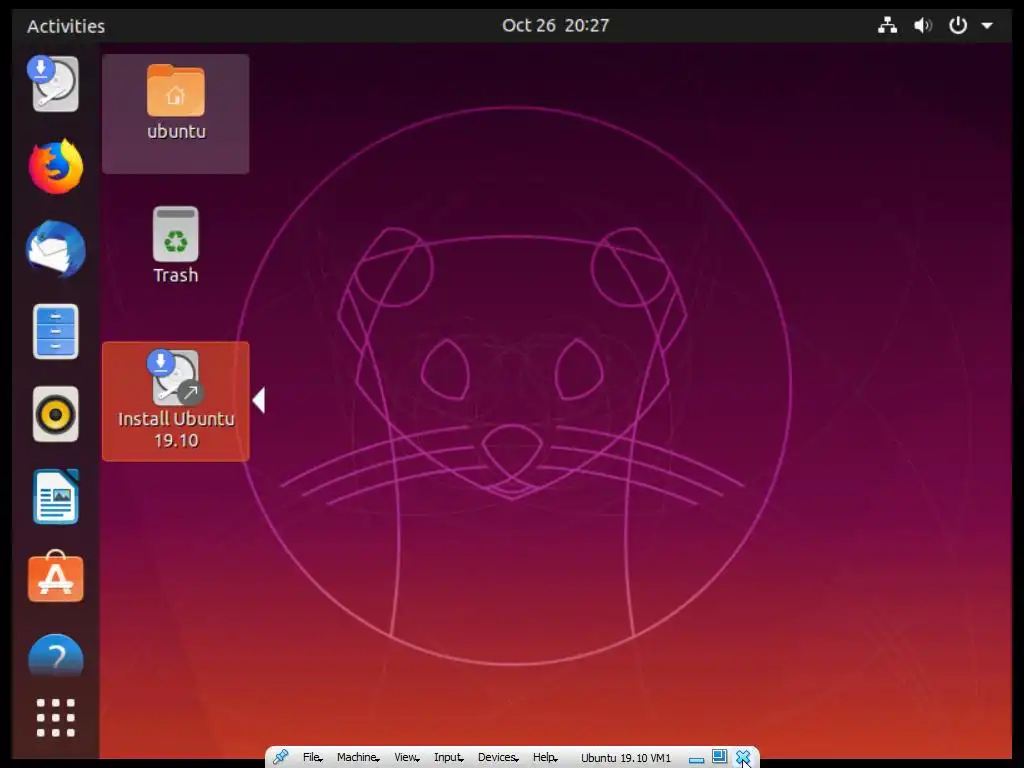Screen dimensions: 1024x768
Task: Open the Input menu in VirtualBox toolbar
Action: 448,757
